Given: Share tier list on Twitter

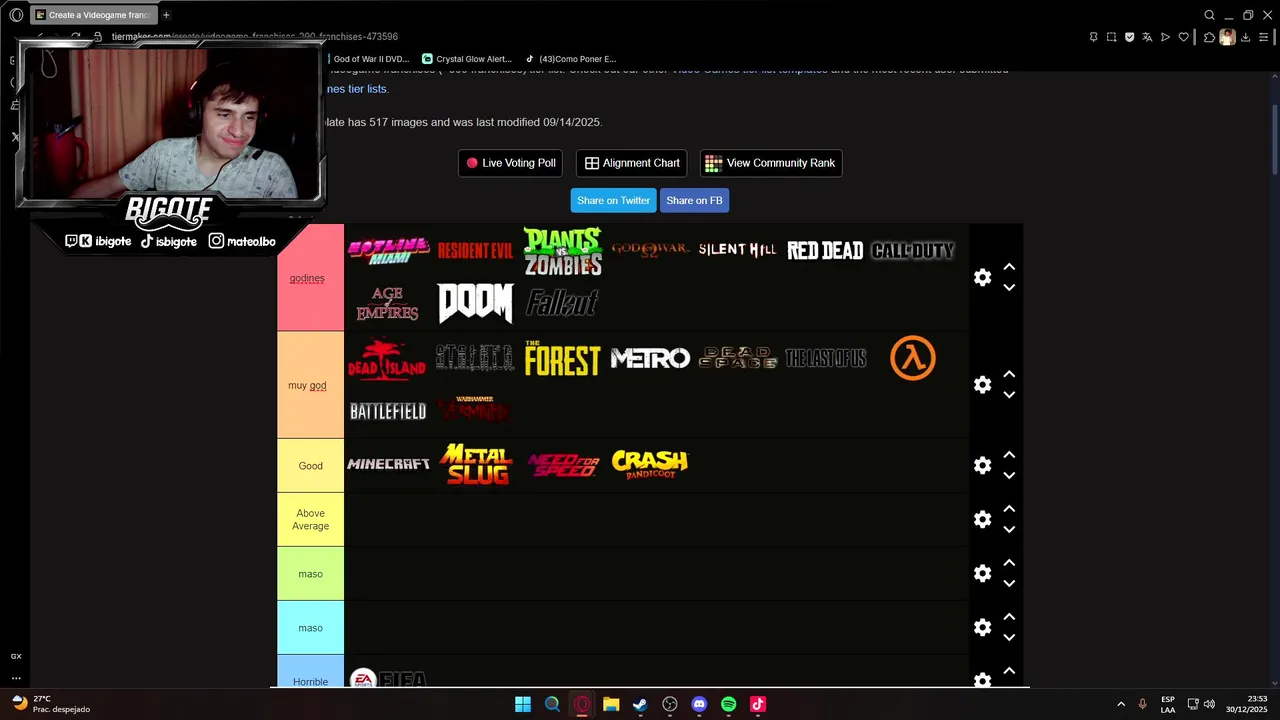Looking at the screenshot, I should point(613,200).
